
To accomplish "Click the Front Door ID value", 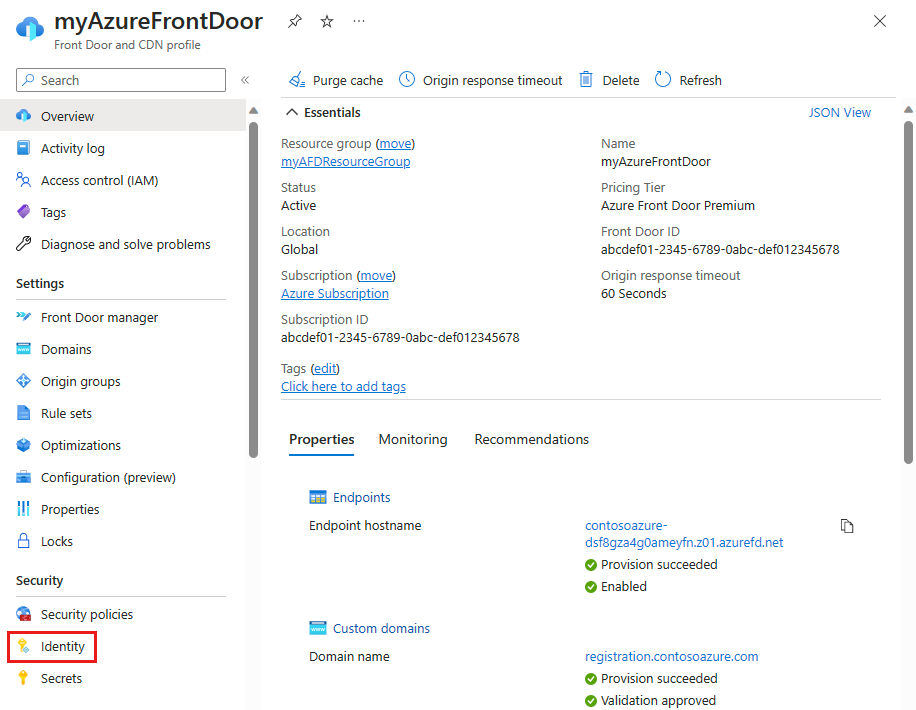I will pos(720,250).
